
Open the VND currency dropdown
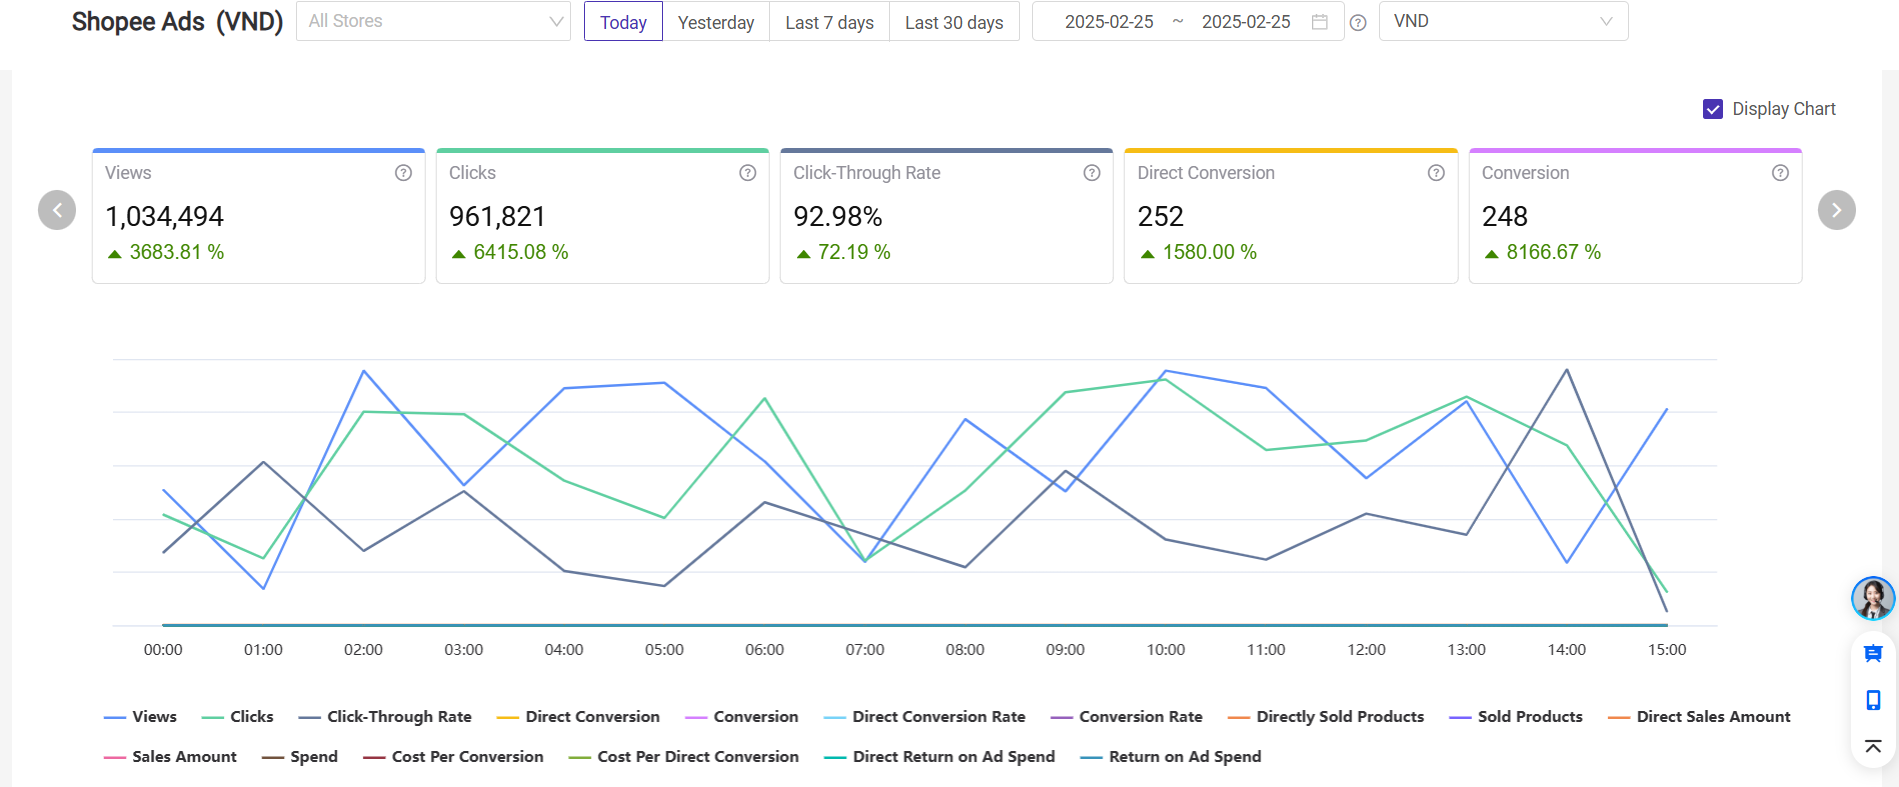point(1502,21)
